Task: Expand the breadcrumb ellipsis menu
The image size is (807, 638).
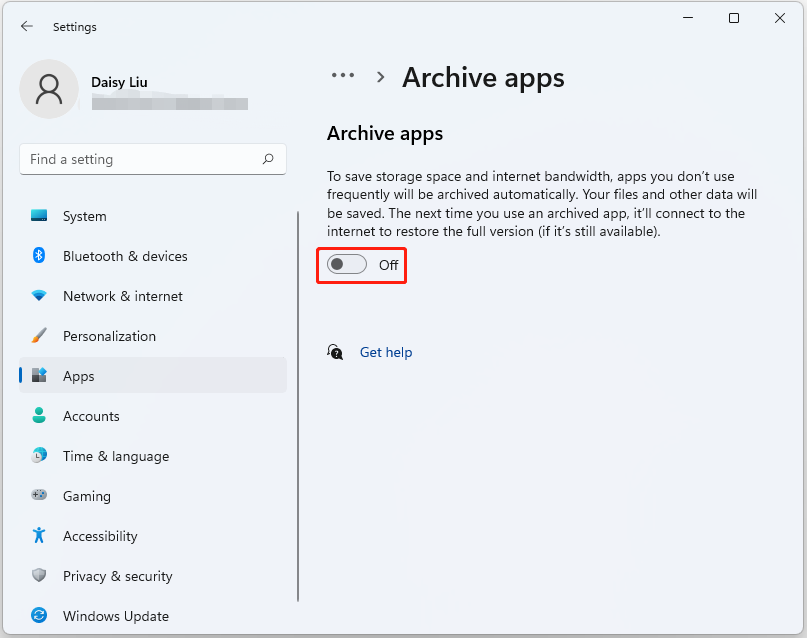Action: tap(343, 76)
